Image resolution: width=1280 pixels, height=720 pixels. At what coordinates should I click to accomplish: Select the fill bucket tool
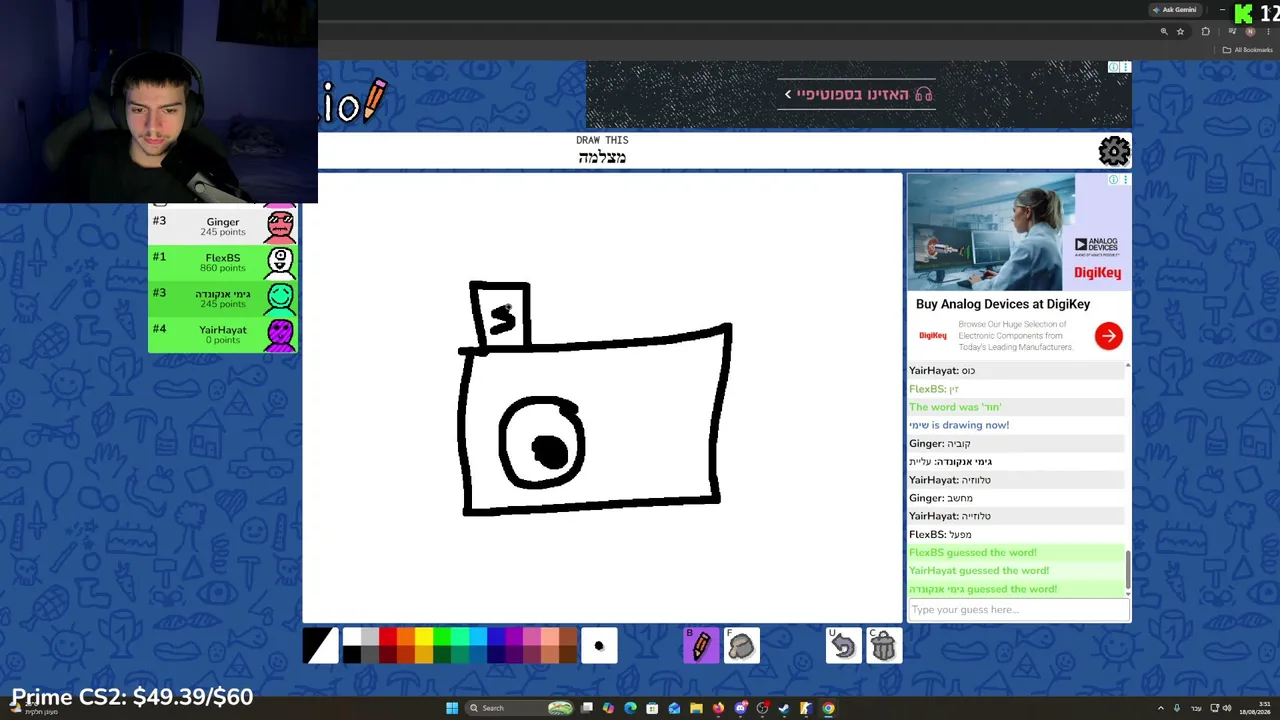[742, 646]
